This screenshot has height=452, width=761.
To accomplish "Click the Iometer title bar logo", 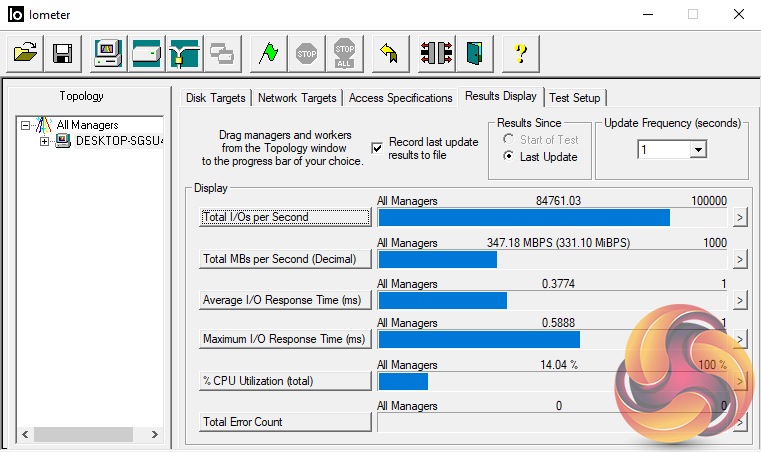I will (x=16, y=15).
